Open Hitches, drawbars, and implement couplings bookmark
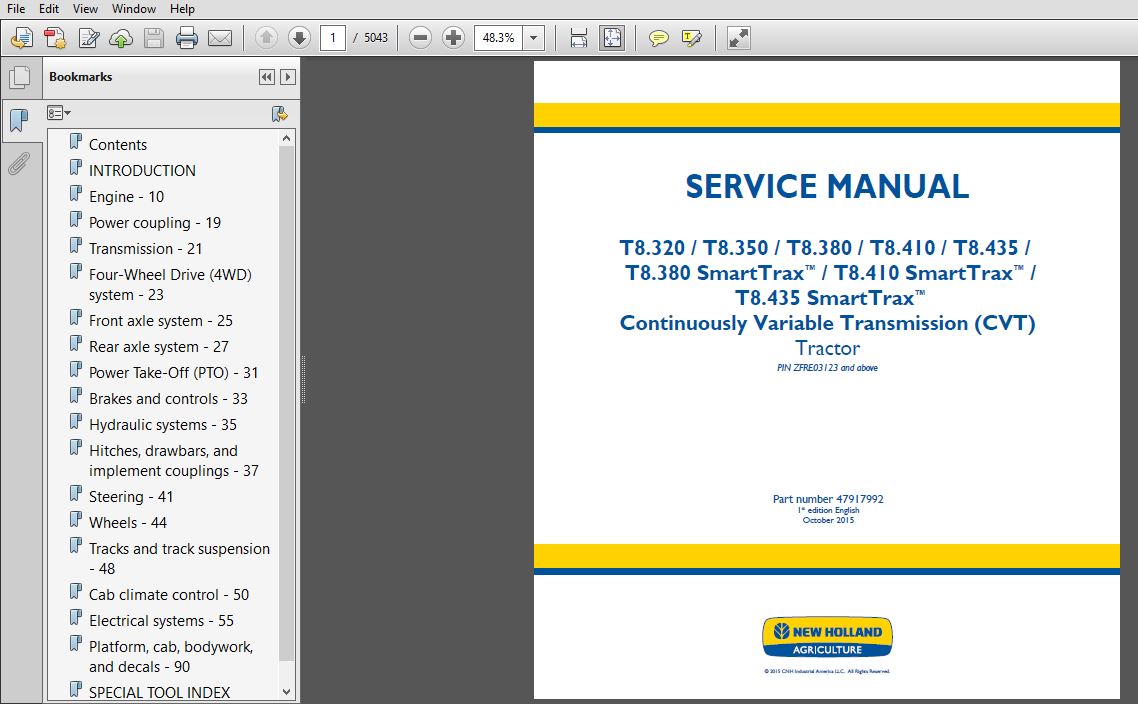Screen dimensions: 1138x704 point(173,461)
